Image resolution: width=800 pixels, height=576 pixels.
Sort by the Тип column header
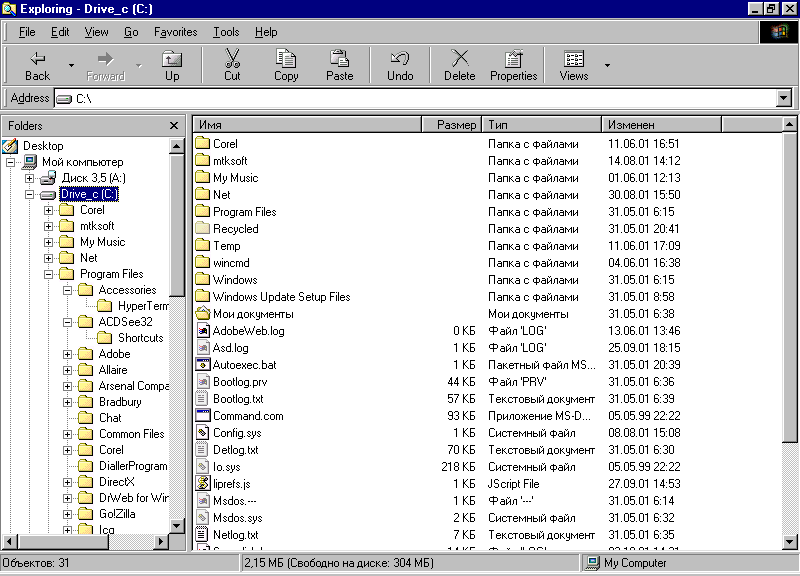pyautogui.click(x=541, y=124)
